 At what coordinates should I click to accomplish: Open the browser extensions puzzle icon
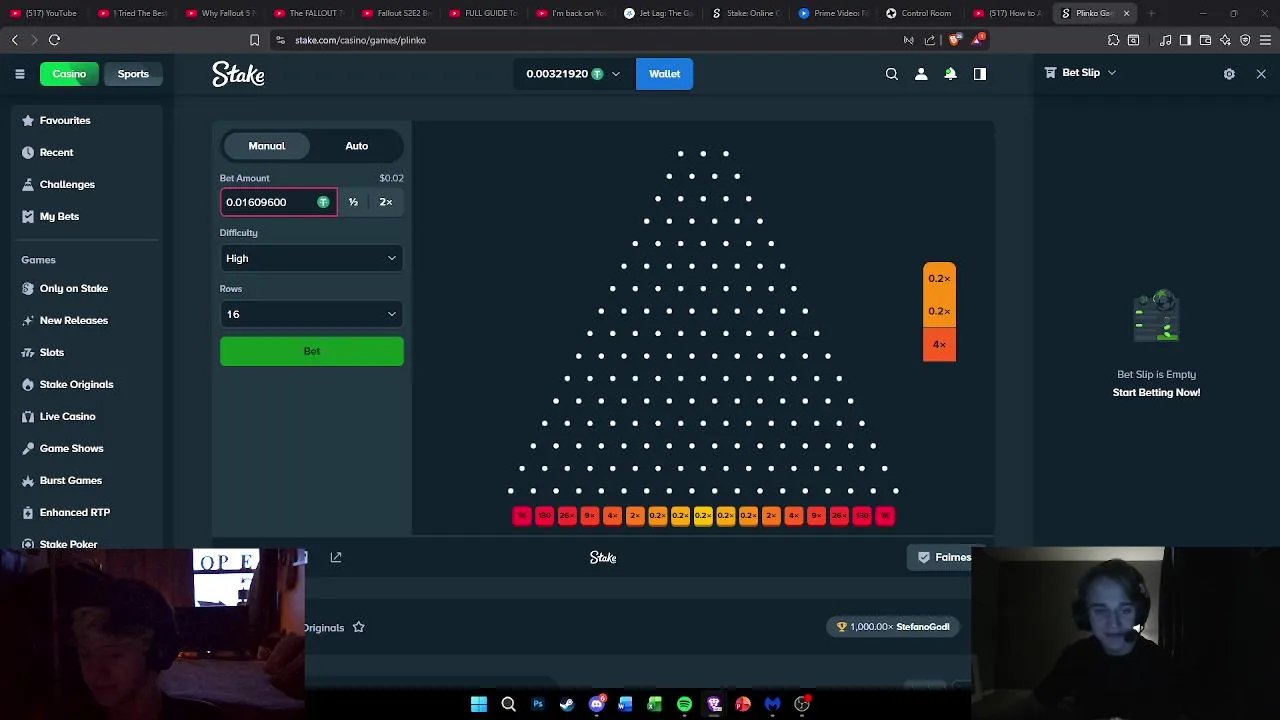coord(1113,40)
